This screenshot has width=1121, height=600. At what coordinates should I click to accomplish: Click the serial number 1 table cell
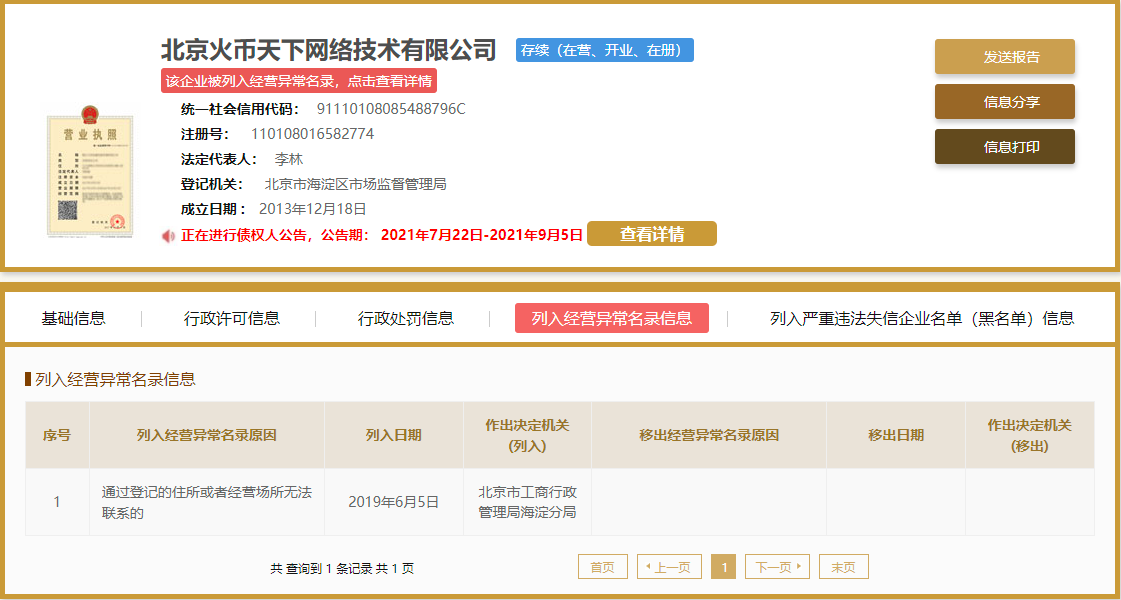[x=57, y=502]
